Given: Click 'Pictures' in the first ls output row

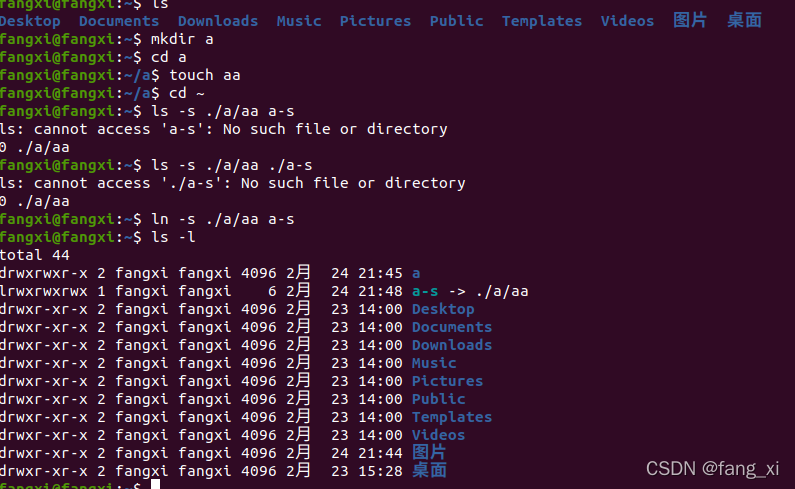Looking at the screenshot, I should pos(375,21).
